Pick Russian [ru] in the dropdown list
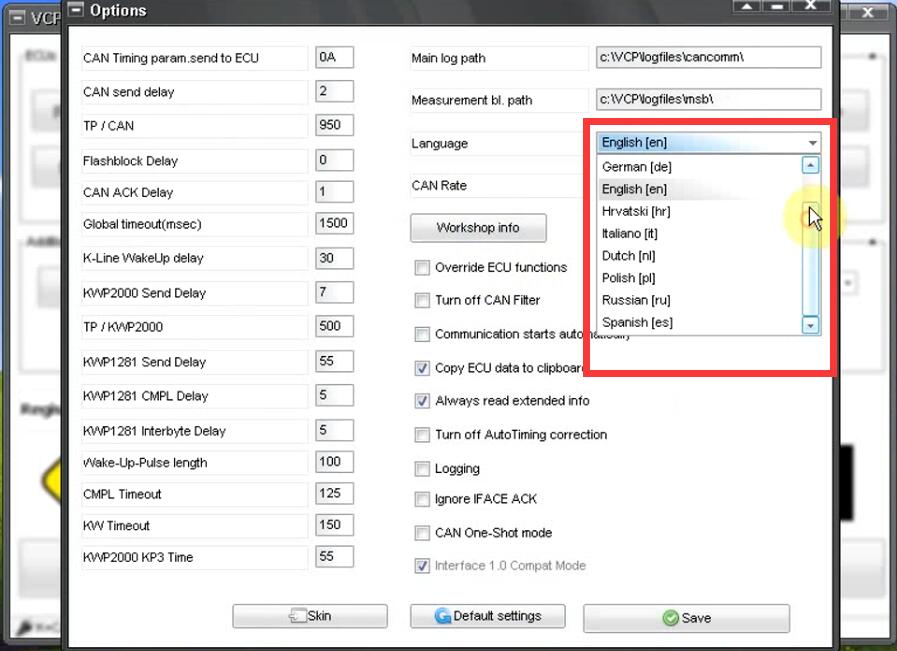 coord(636,300)
